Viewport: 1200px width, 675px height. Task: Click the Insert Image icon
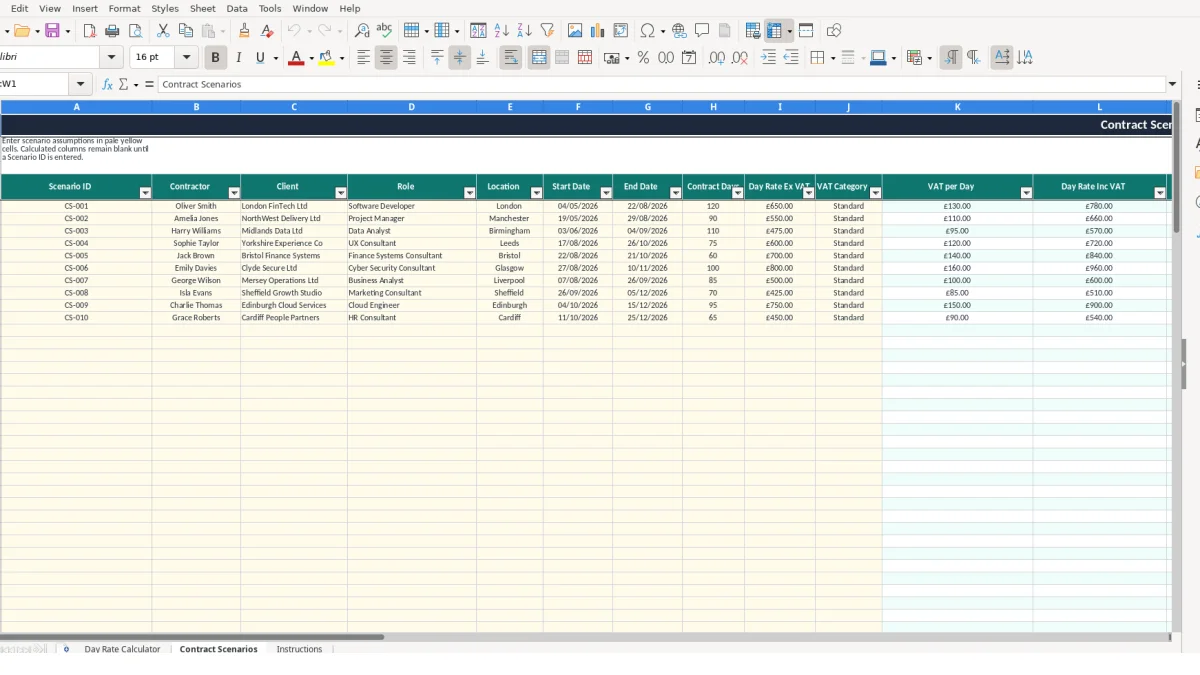575,31
